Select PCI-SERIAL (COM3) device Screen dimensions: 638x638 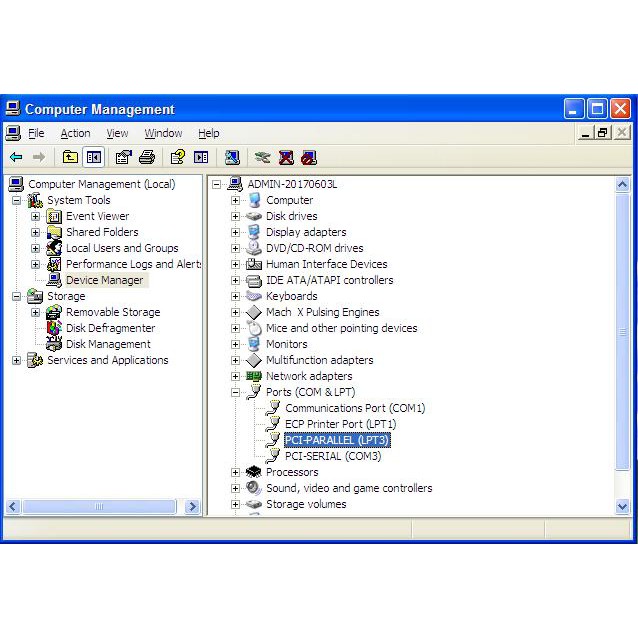[333, 456]
